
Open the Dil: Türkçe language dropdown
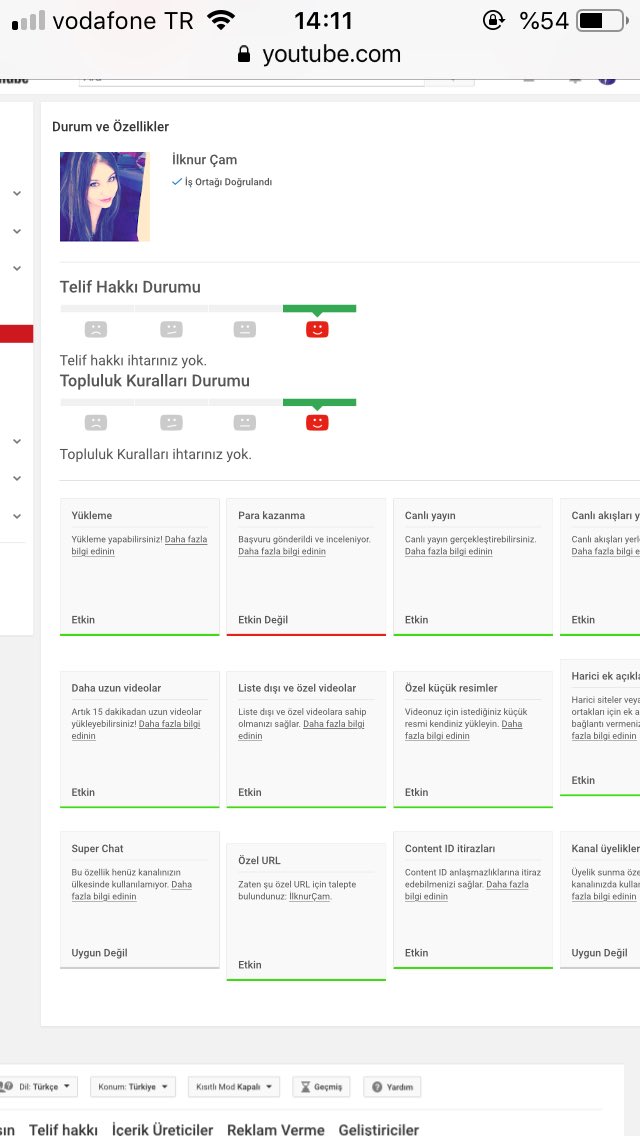click(38, 1087)
